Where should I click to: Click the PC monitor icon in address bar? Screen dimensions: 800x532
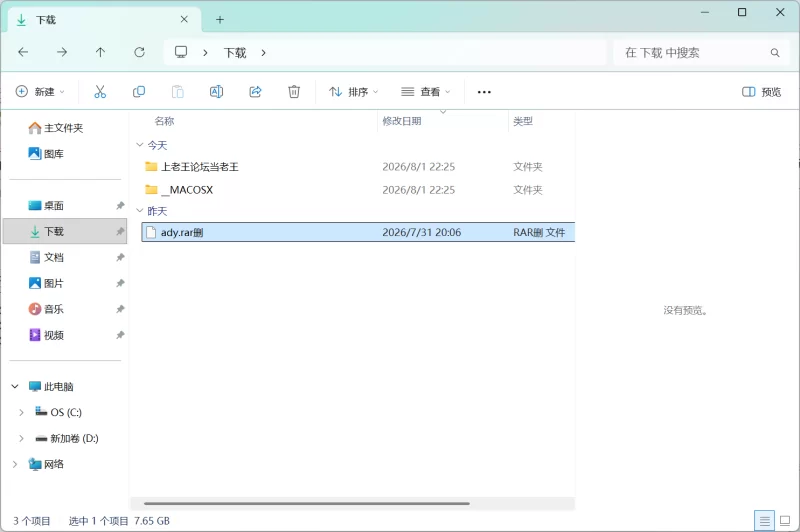[181, 52]
